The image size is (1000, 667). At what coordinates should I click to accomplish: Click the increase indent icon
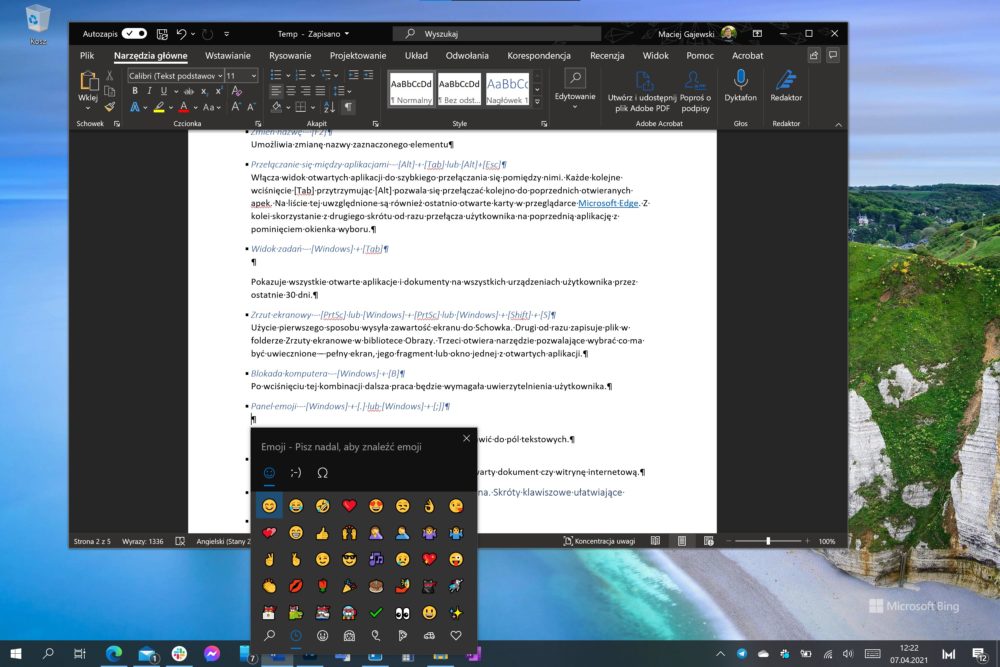point(368,75)
